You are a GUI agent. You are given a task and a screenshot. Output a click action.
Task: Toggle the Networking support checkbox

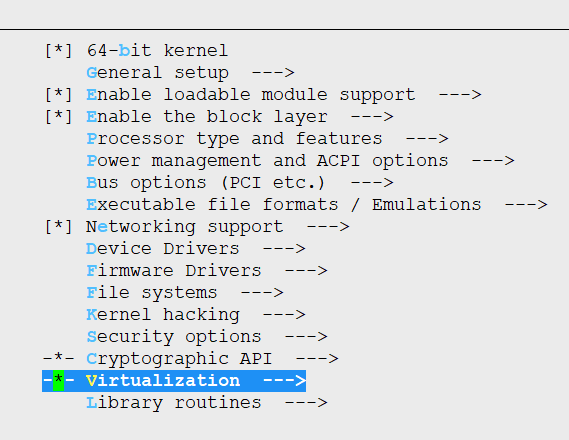coord(58,227)
